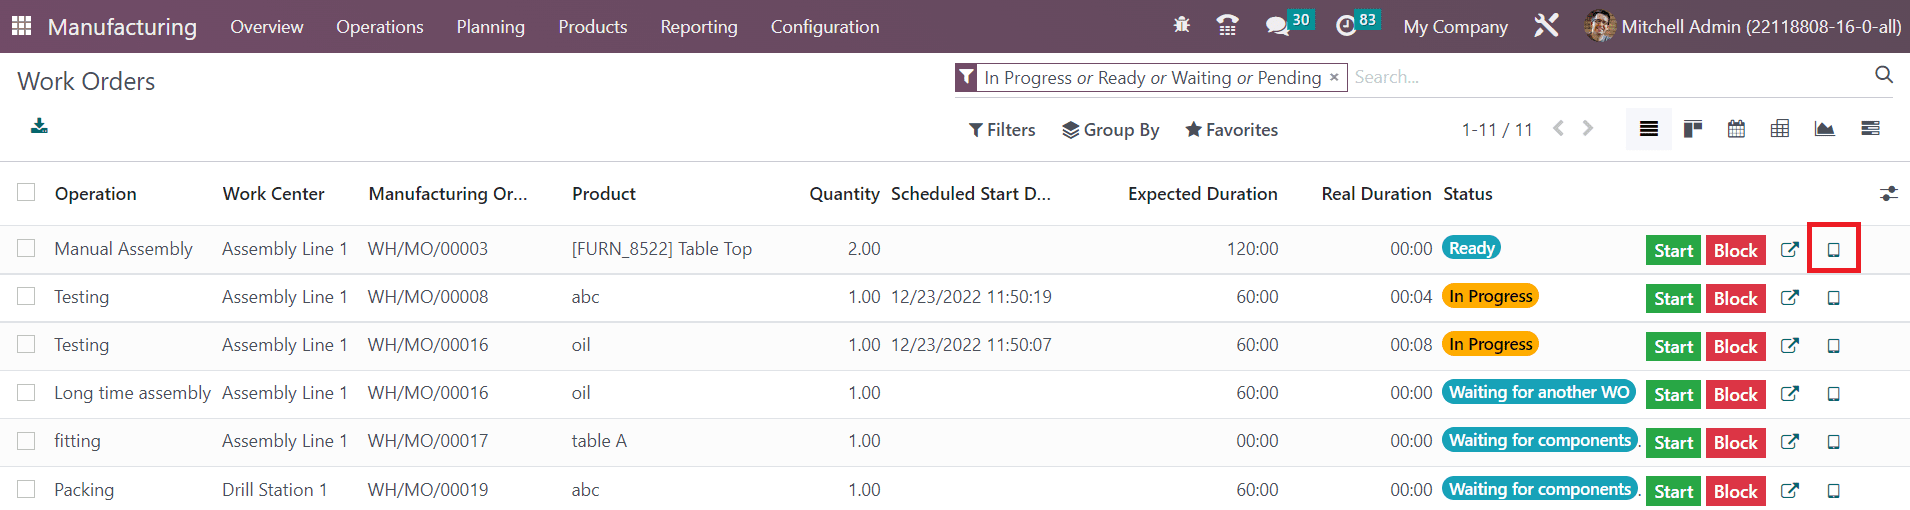Screen dimensions: 1910x510
Task: Start the Manual Assembly work order
Action: [1673, 250]
